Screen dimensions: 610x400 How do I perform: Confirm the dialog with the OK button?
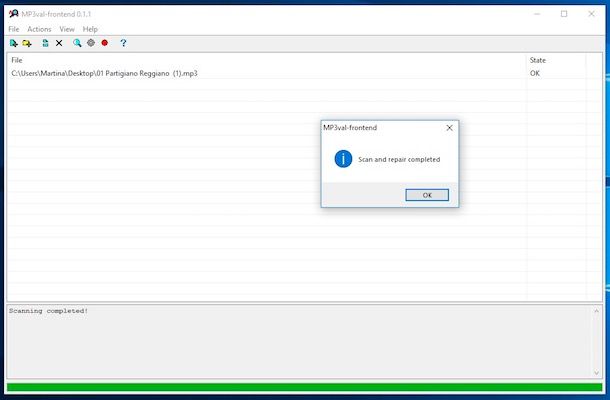click(x=427, y=195)
